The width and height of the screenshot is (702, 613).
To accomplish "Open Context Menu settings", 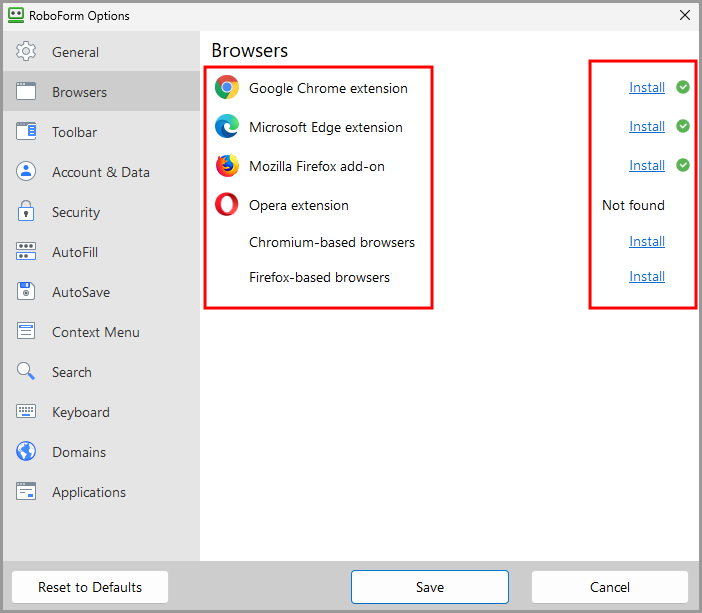I will [x=102, y=331].
